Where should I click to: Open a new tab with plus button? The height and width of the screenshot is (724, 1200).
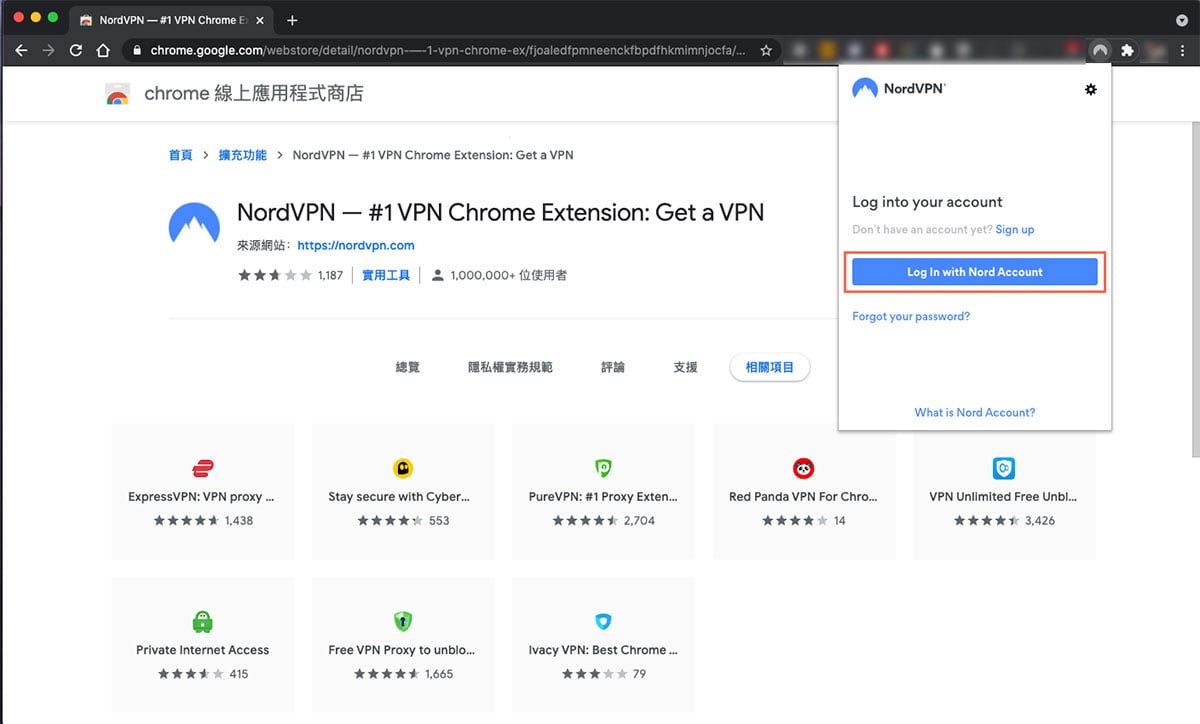pyautogui.click(x=292, y=20)
